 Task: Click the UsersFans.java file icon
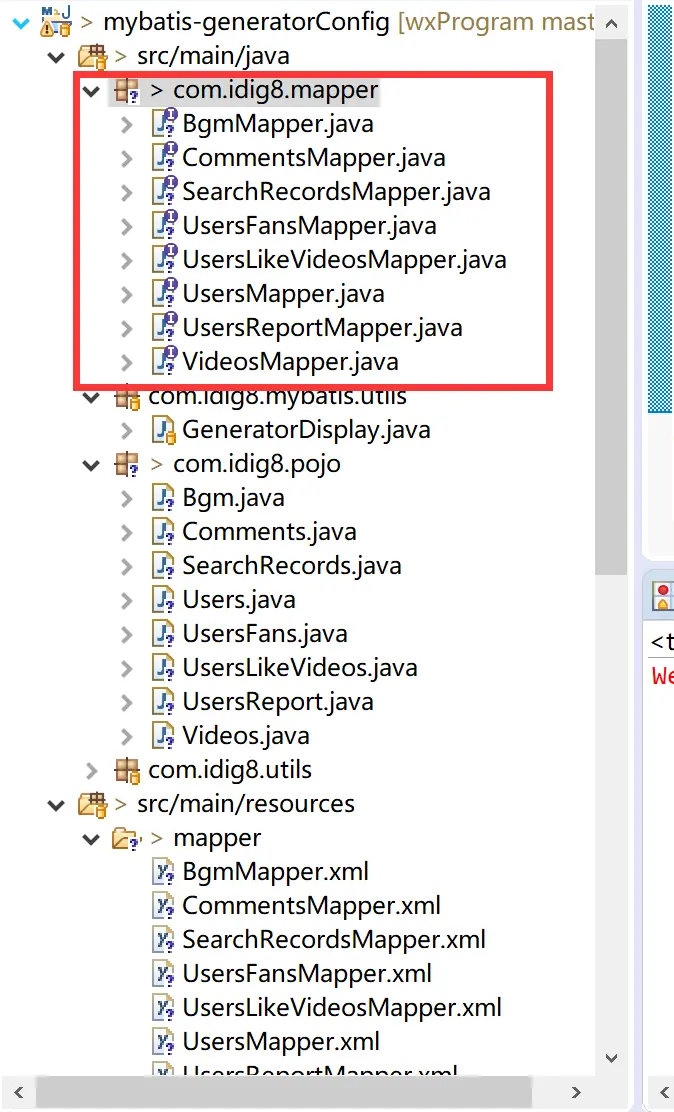[164, 634]
